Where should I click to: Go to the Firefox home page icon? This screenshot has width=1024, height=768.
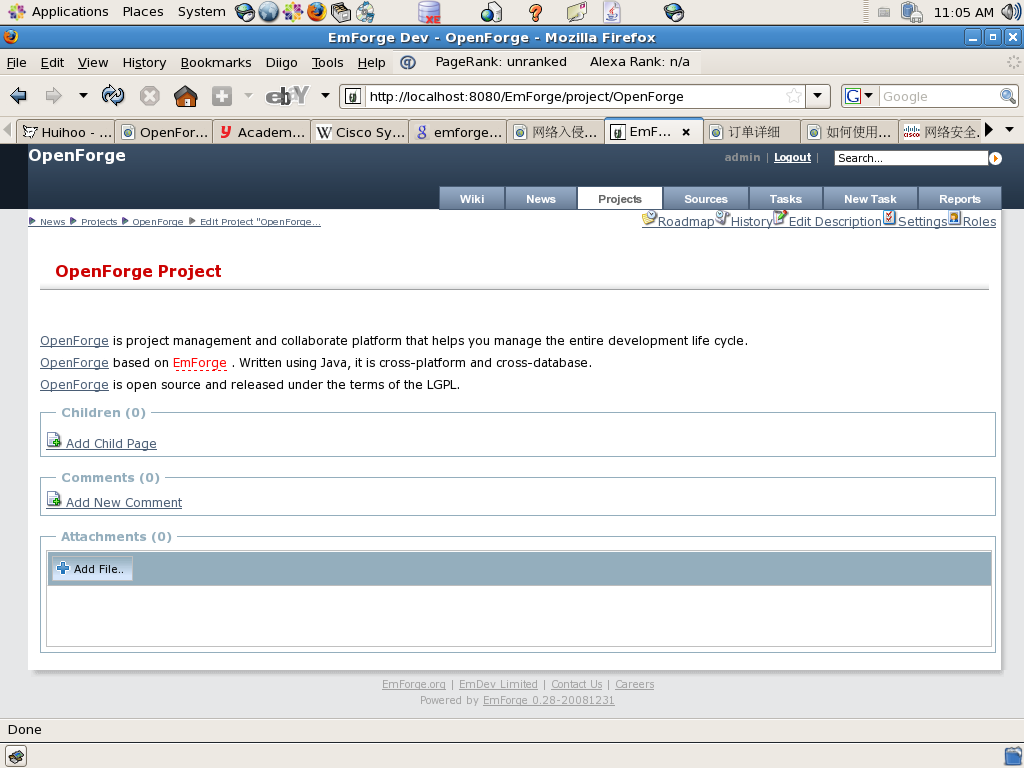coord(185,96)
